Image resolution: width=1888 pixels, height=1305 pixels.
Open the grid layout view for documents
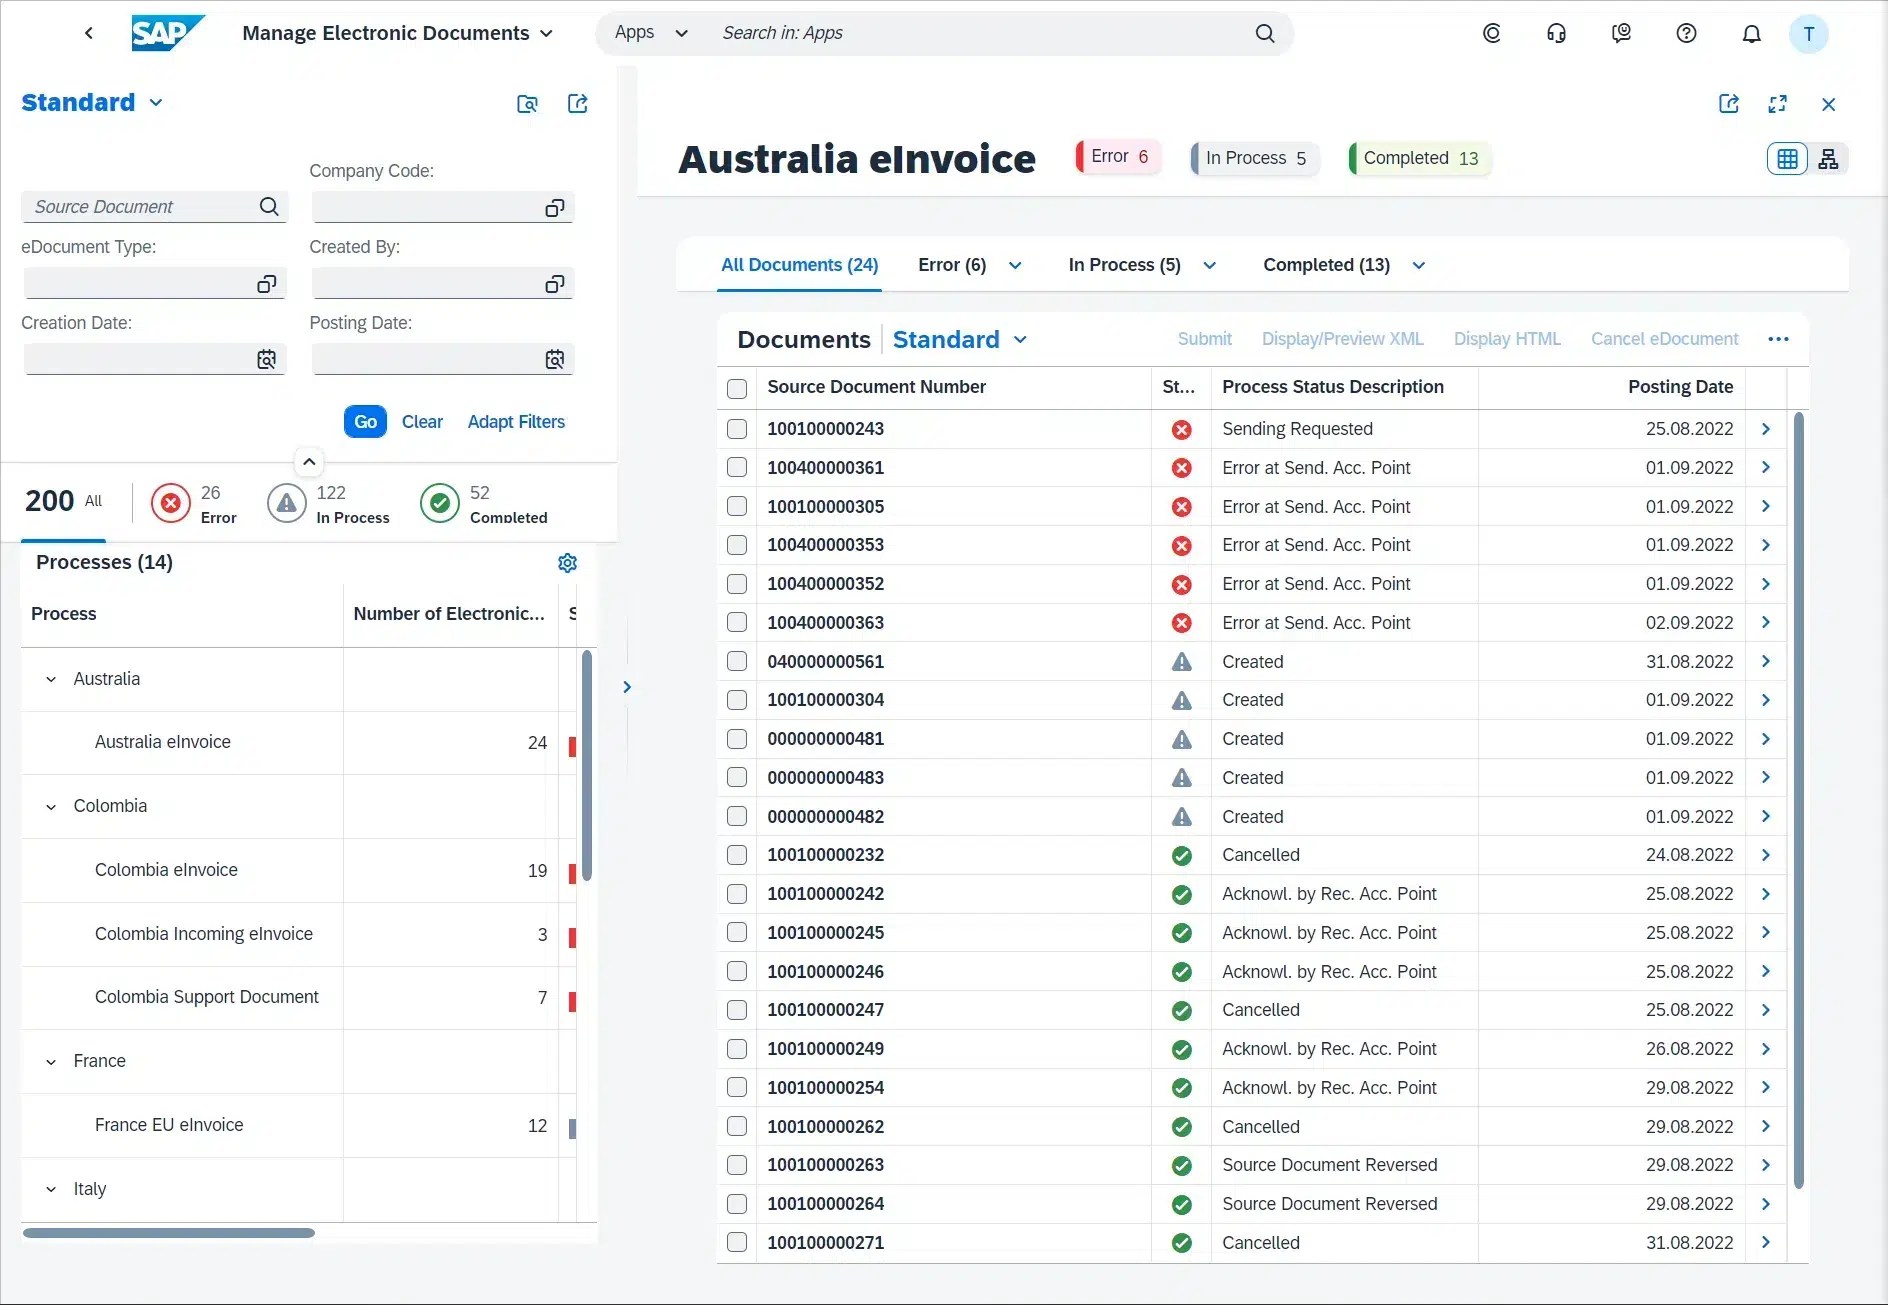pos(1787,158)
